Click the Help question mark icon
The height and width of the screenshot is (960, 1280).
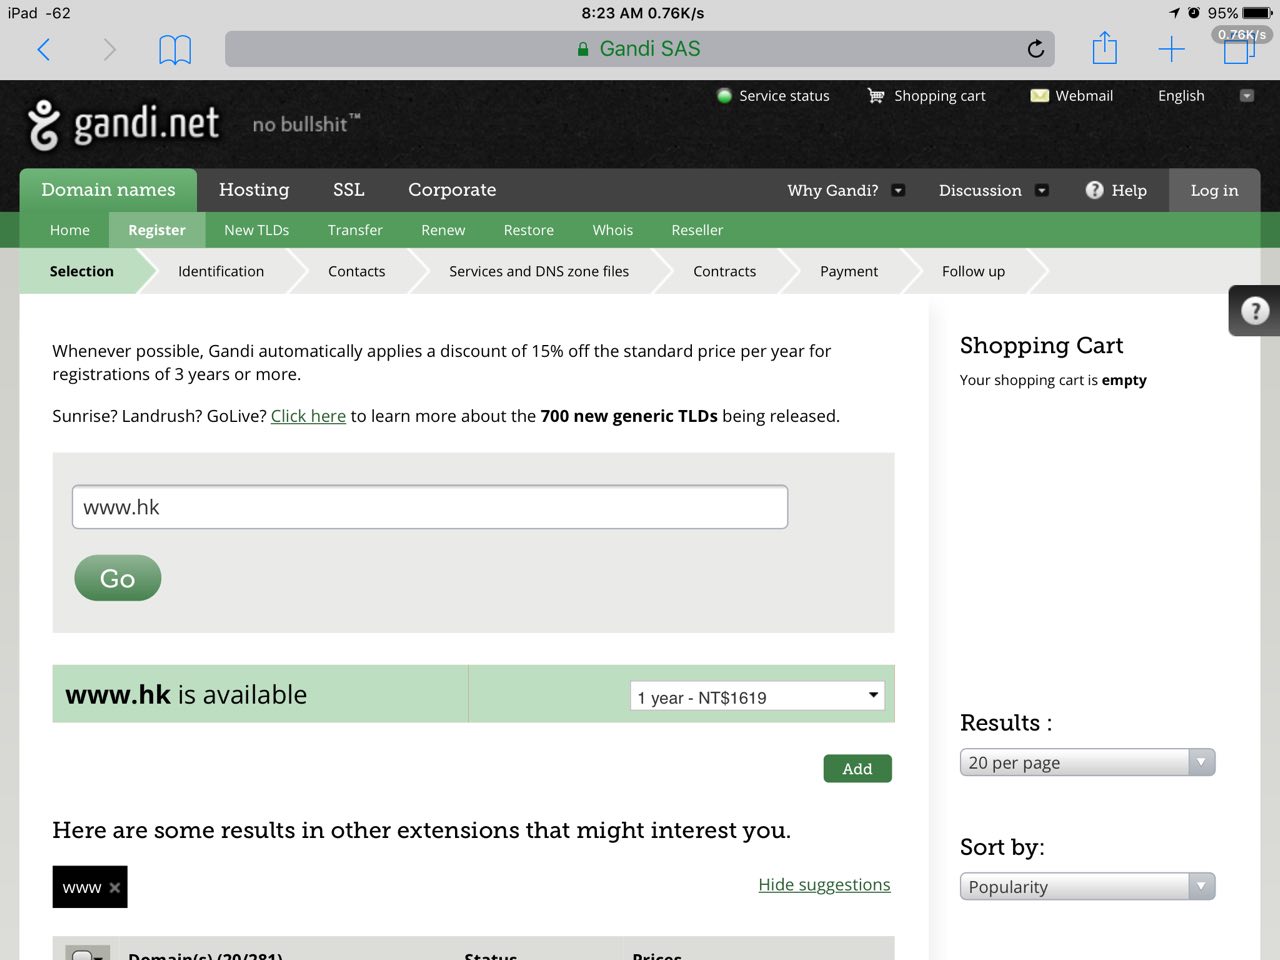click(1095, 190)
